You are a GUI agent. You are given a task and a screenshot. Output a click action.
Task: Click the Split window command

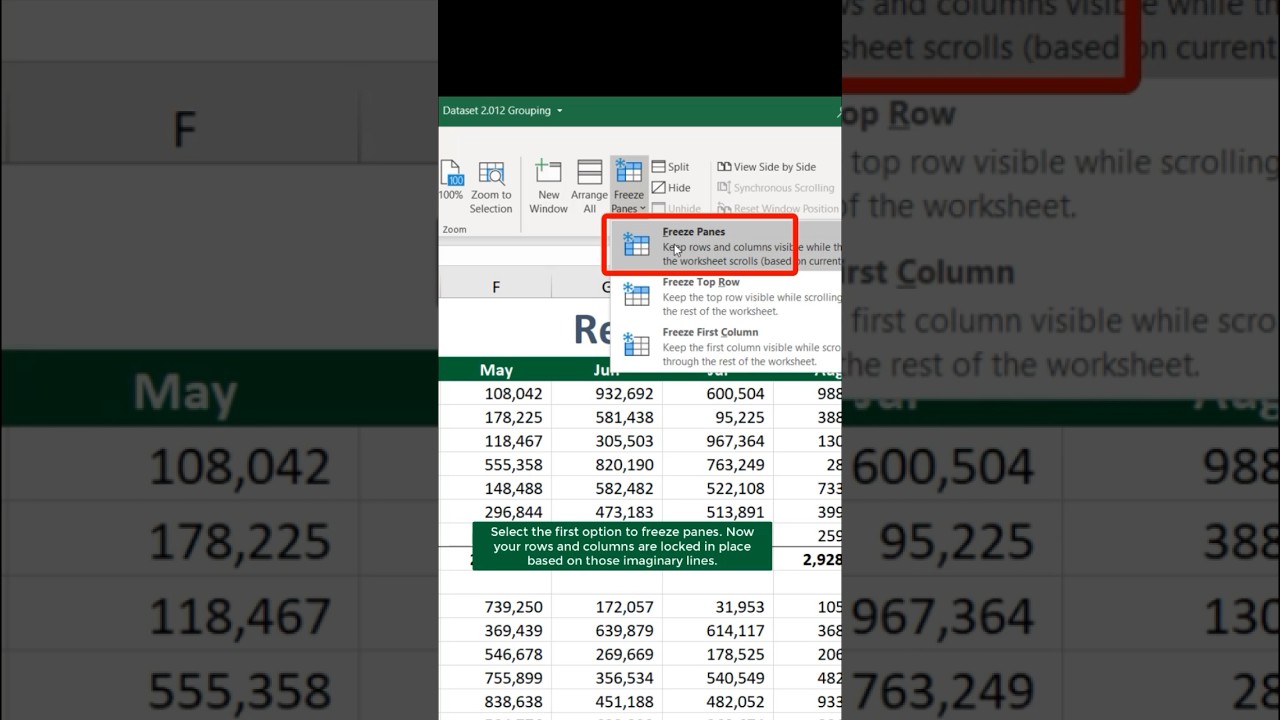click(x=670, y=167)
